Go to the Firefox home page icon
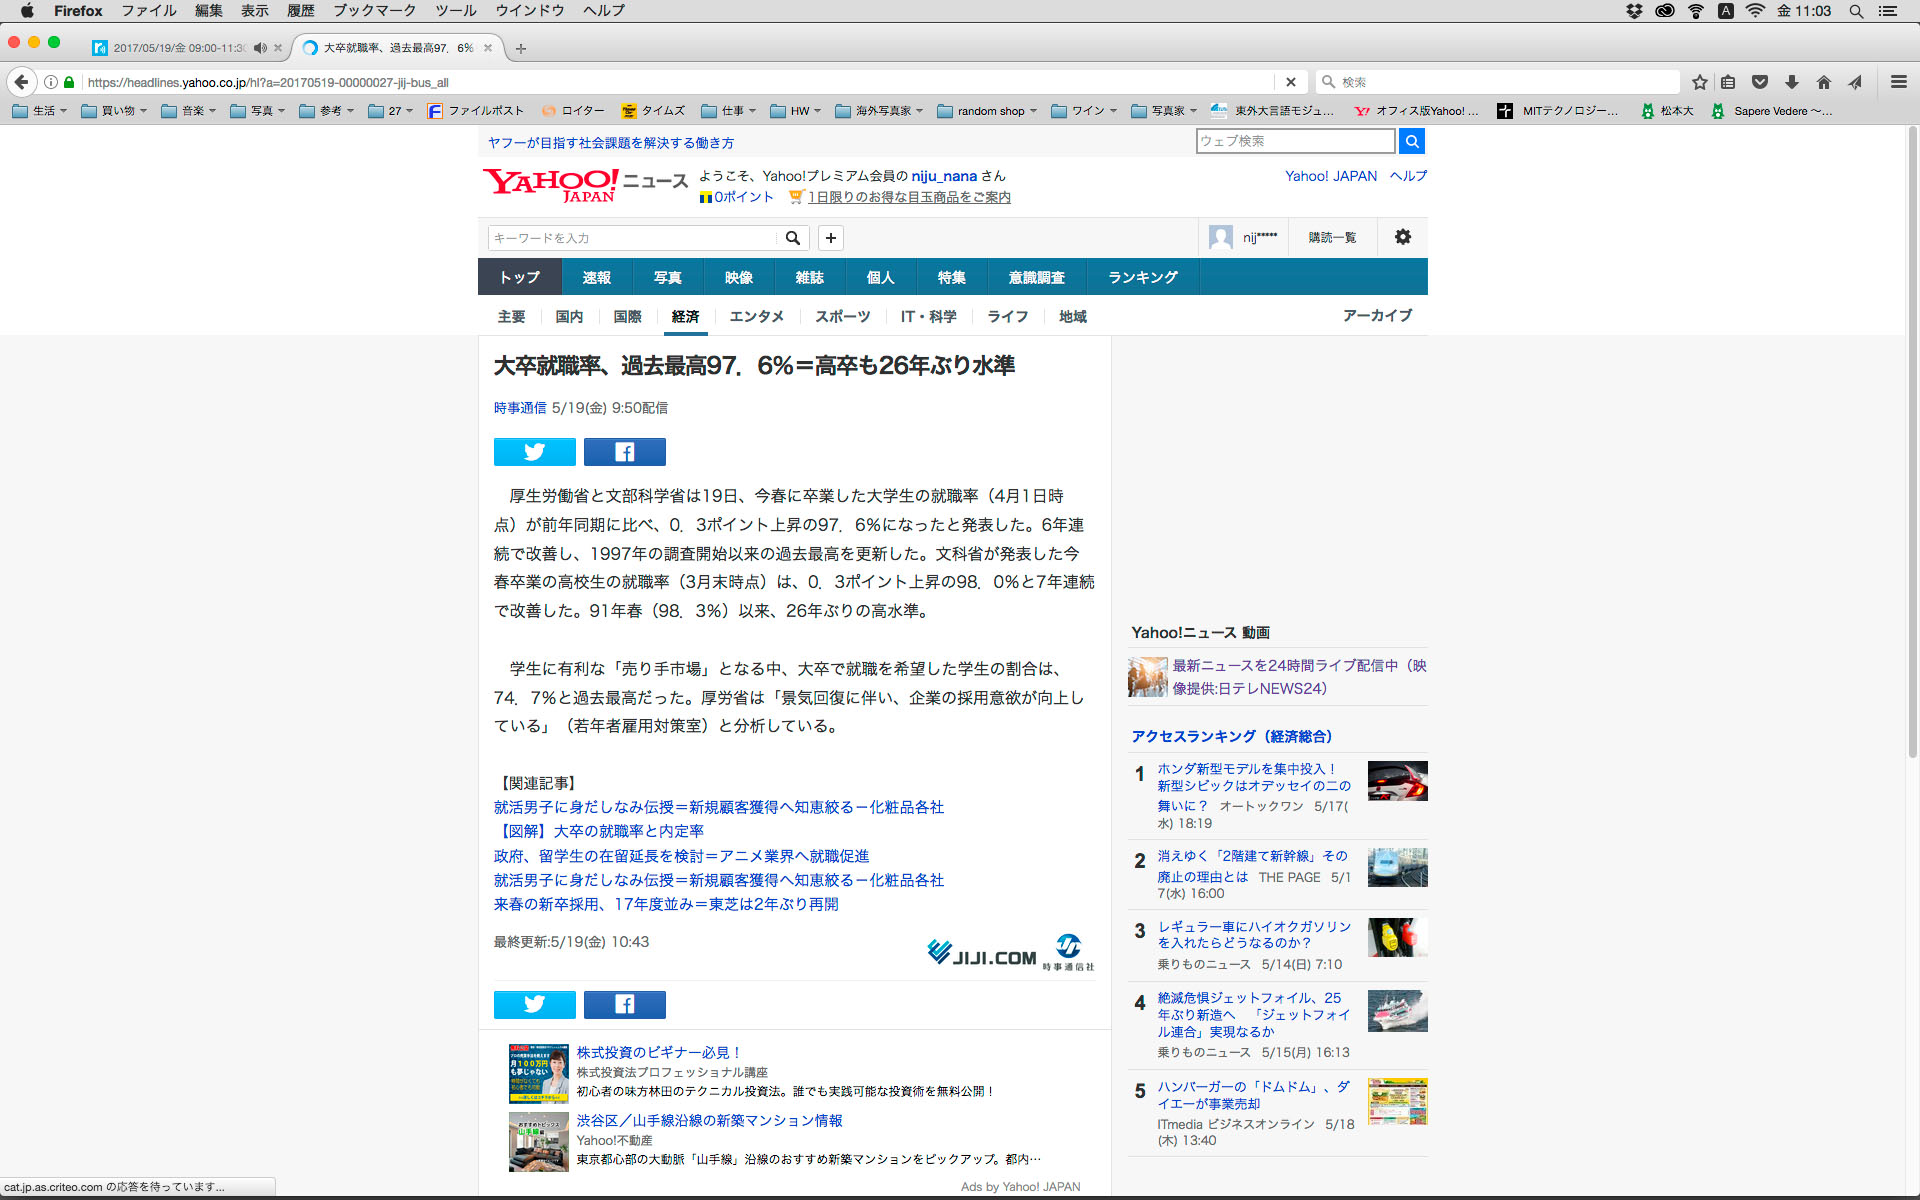Screen dimensions: 1920x1200 [1823, 82]
